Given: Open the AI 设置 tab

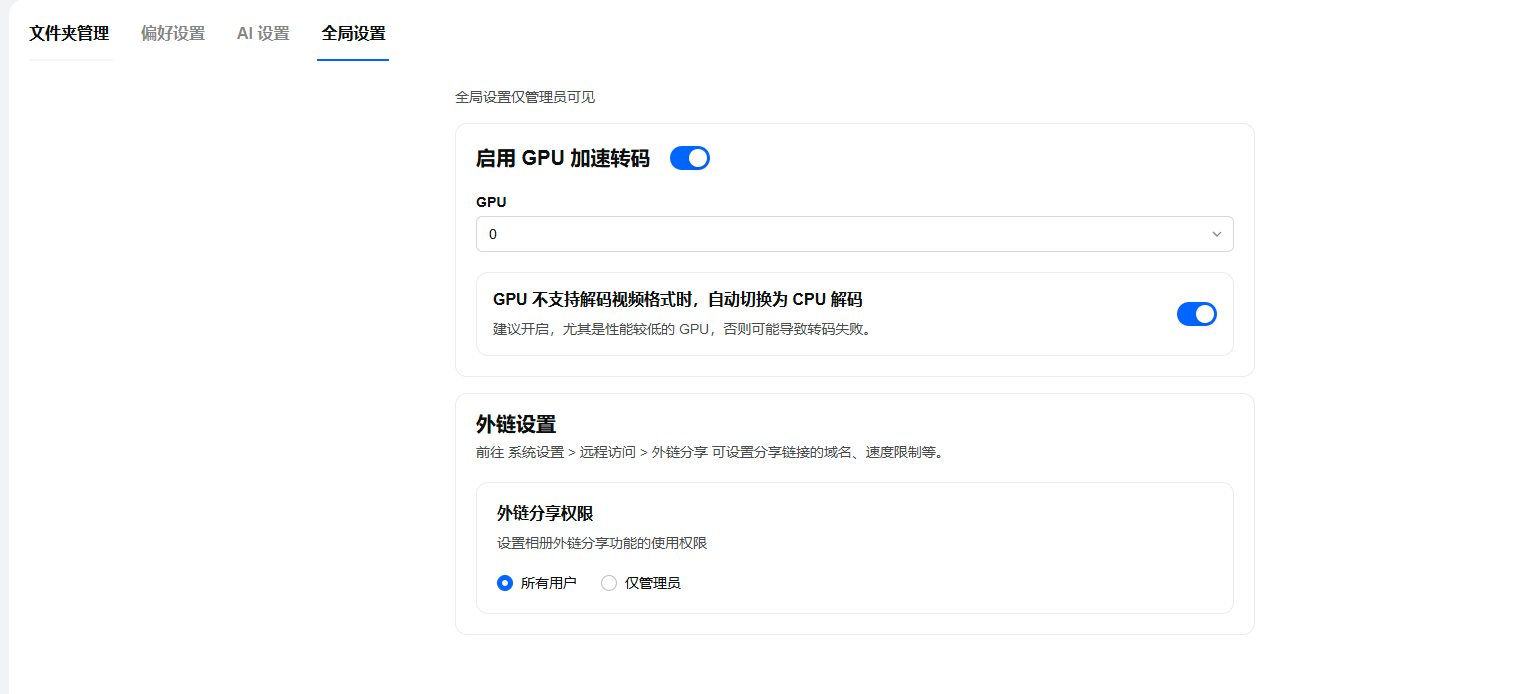Looking at the screenshot, I should click(263, 33).
